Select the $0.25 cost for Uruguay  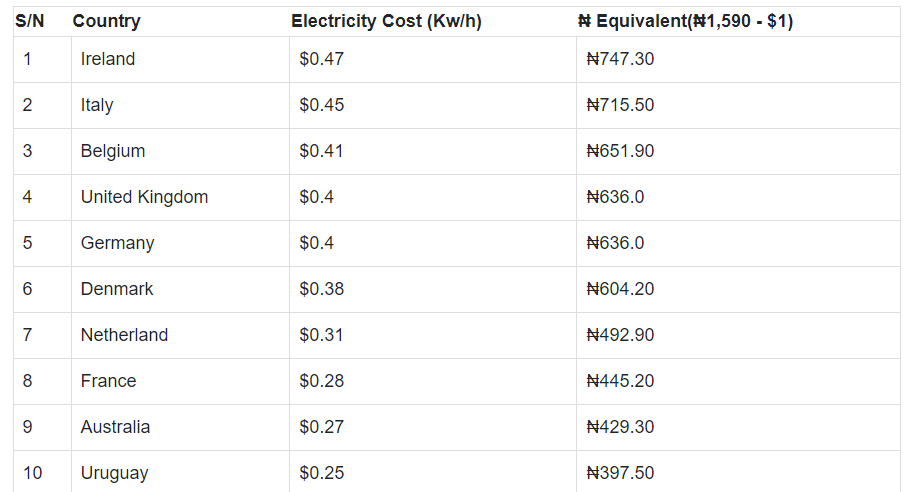click(321, 473)
